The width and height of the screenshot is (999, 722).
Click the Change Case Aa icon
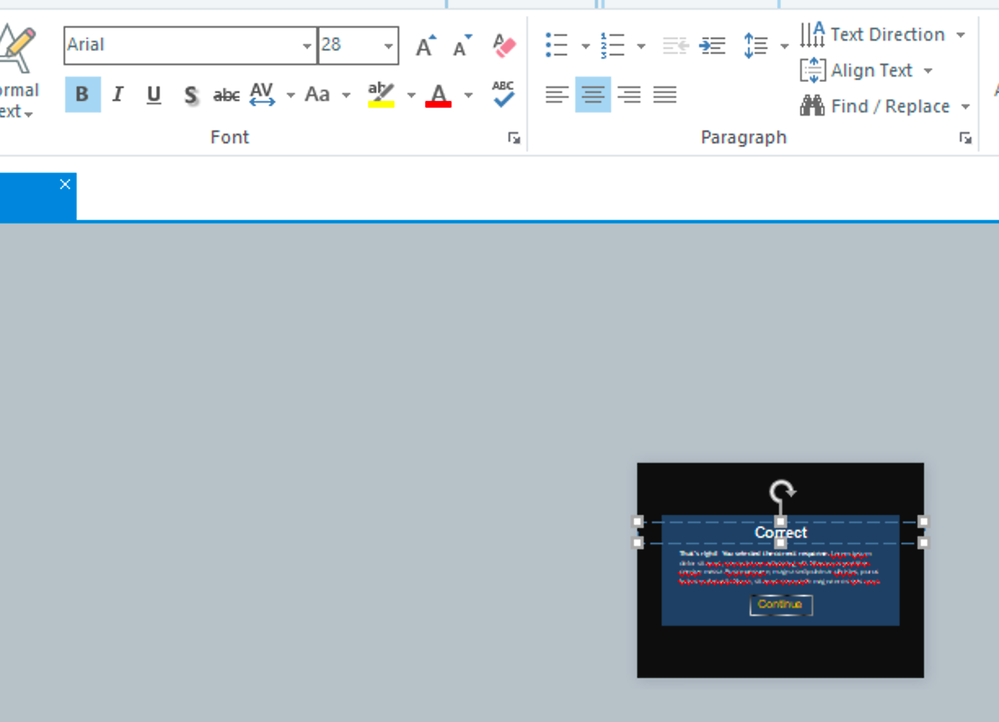tap(317, 95)
